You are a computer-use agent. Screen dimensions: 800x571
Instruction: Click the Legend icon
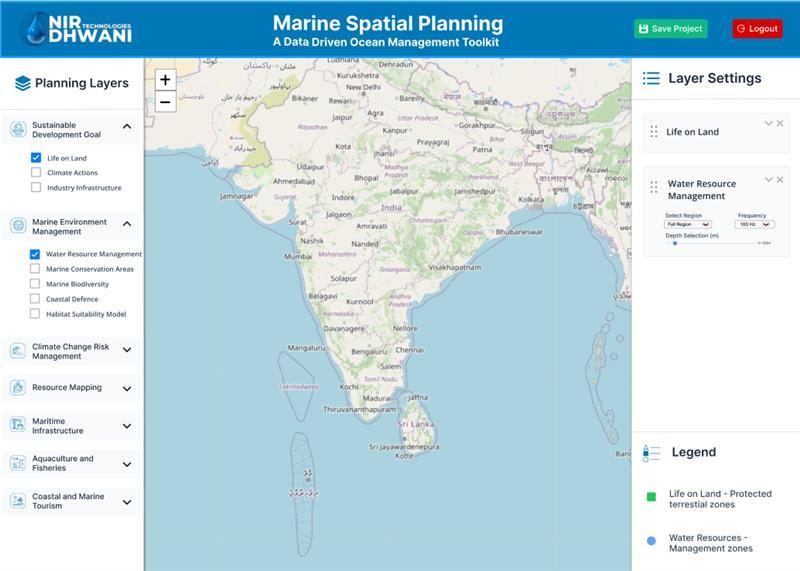coord(652,453)
